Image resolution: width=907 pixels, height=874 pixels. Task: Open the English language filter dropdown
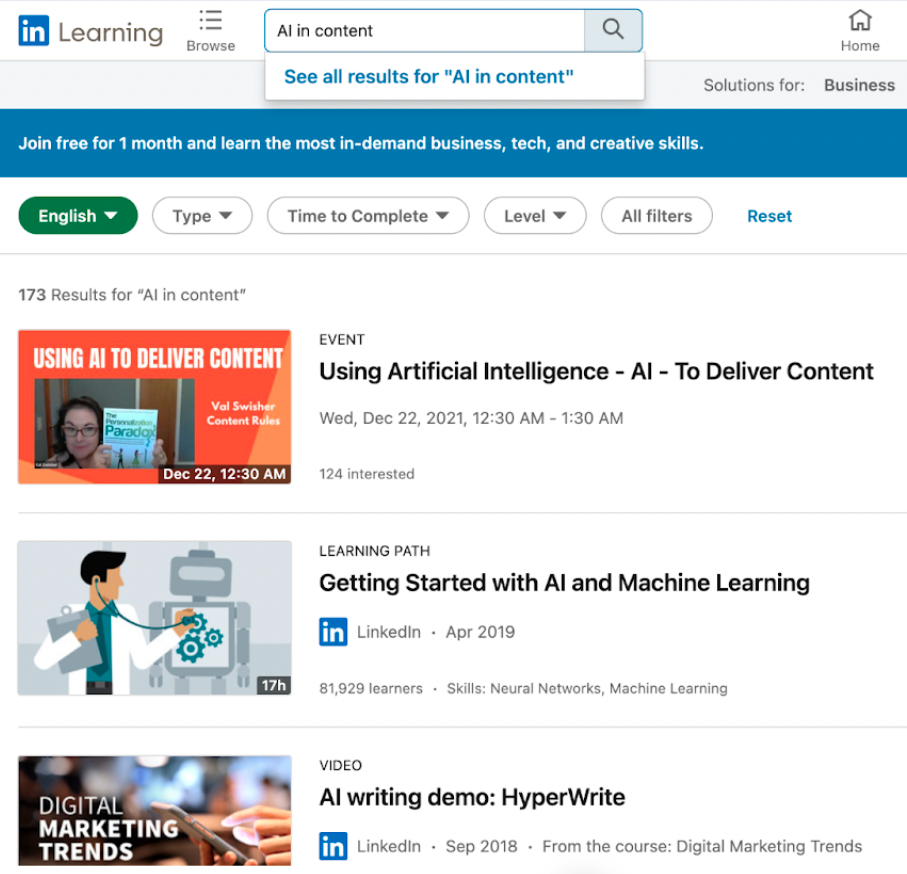[x=78, y=216]
